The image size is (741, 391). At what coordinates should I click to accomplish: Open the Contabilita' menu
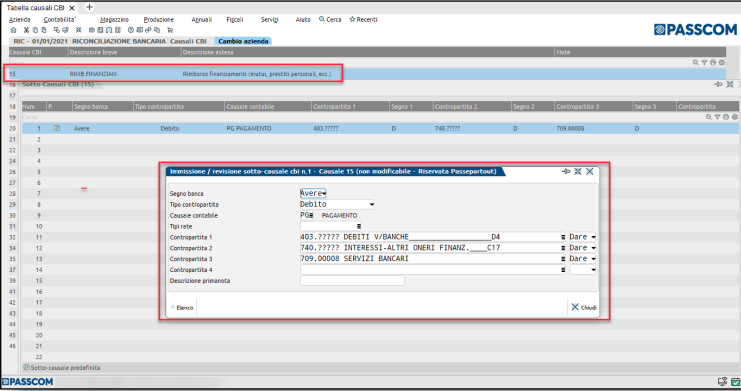[60, 19]
